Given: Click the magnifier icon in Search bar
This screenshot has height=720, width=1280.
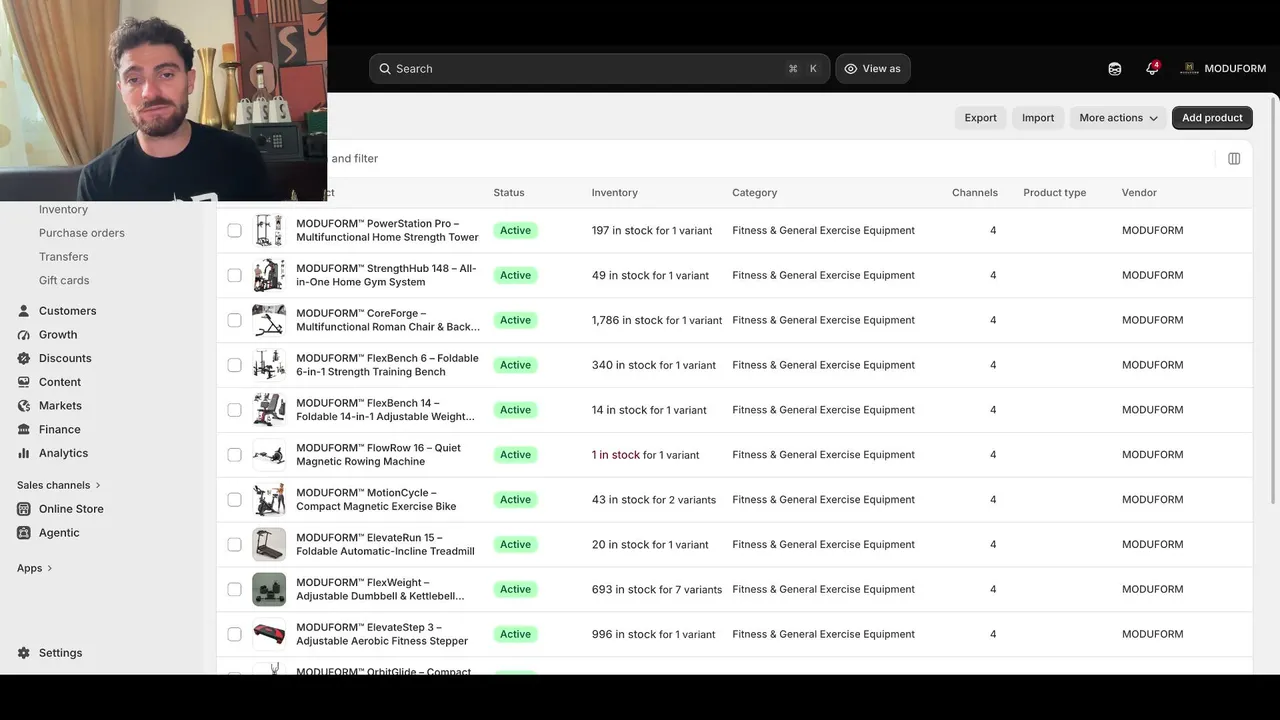Looking at the screenshot, I should 385,69.
